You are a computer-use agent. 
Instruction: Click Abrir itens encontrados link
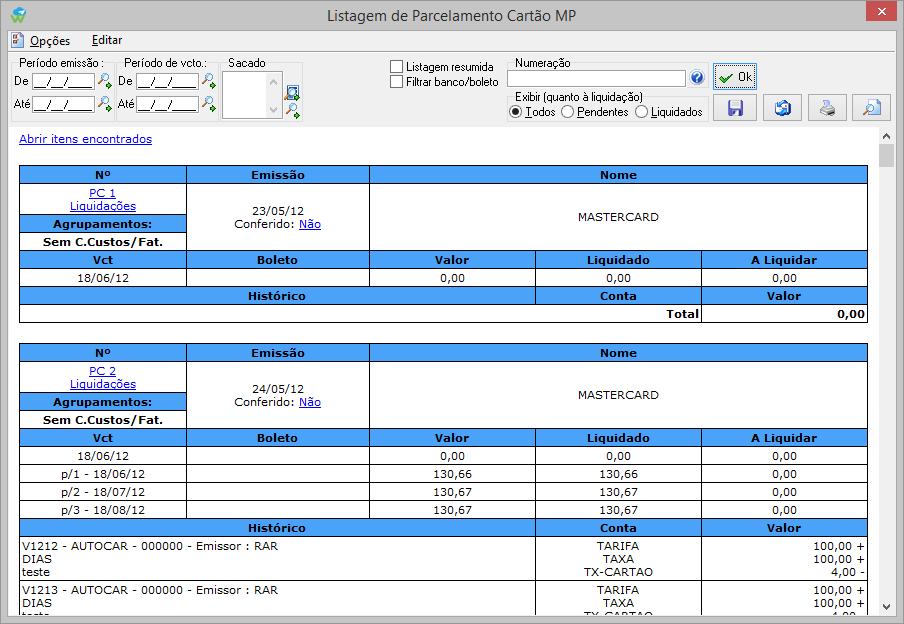85,139
